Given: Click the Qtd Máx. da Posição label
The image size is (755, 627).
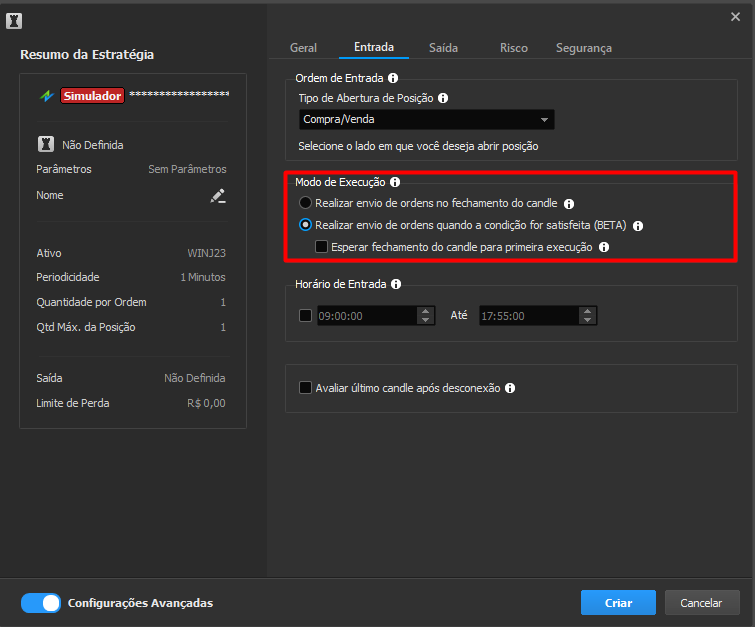Looking at the screenshot, I should 86,327.
